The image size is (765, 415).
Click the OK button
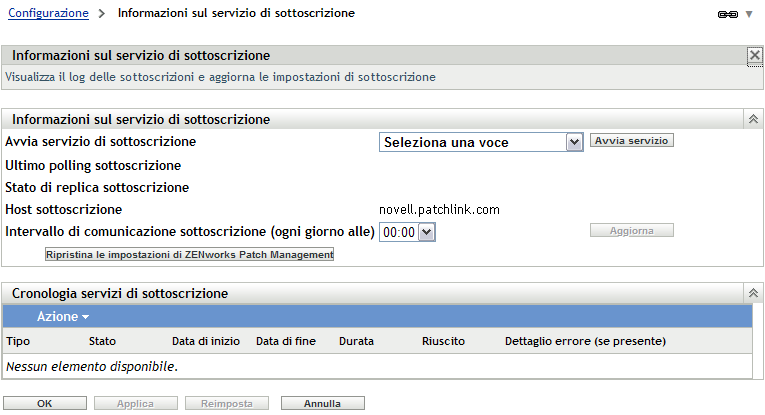click(44, 404)
